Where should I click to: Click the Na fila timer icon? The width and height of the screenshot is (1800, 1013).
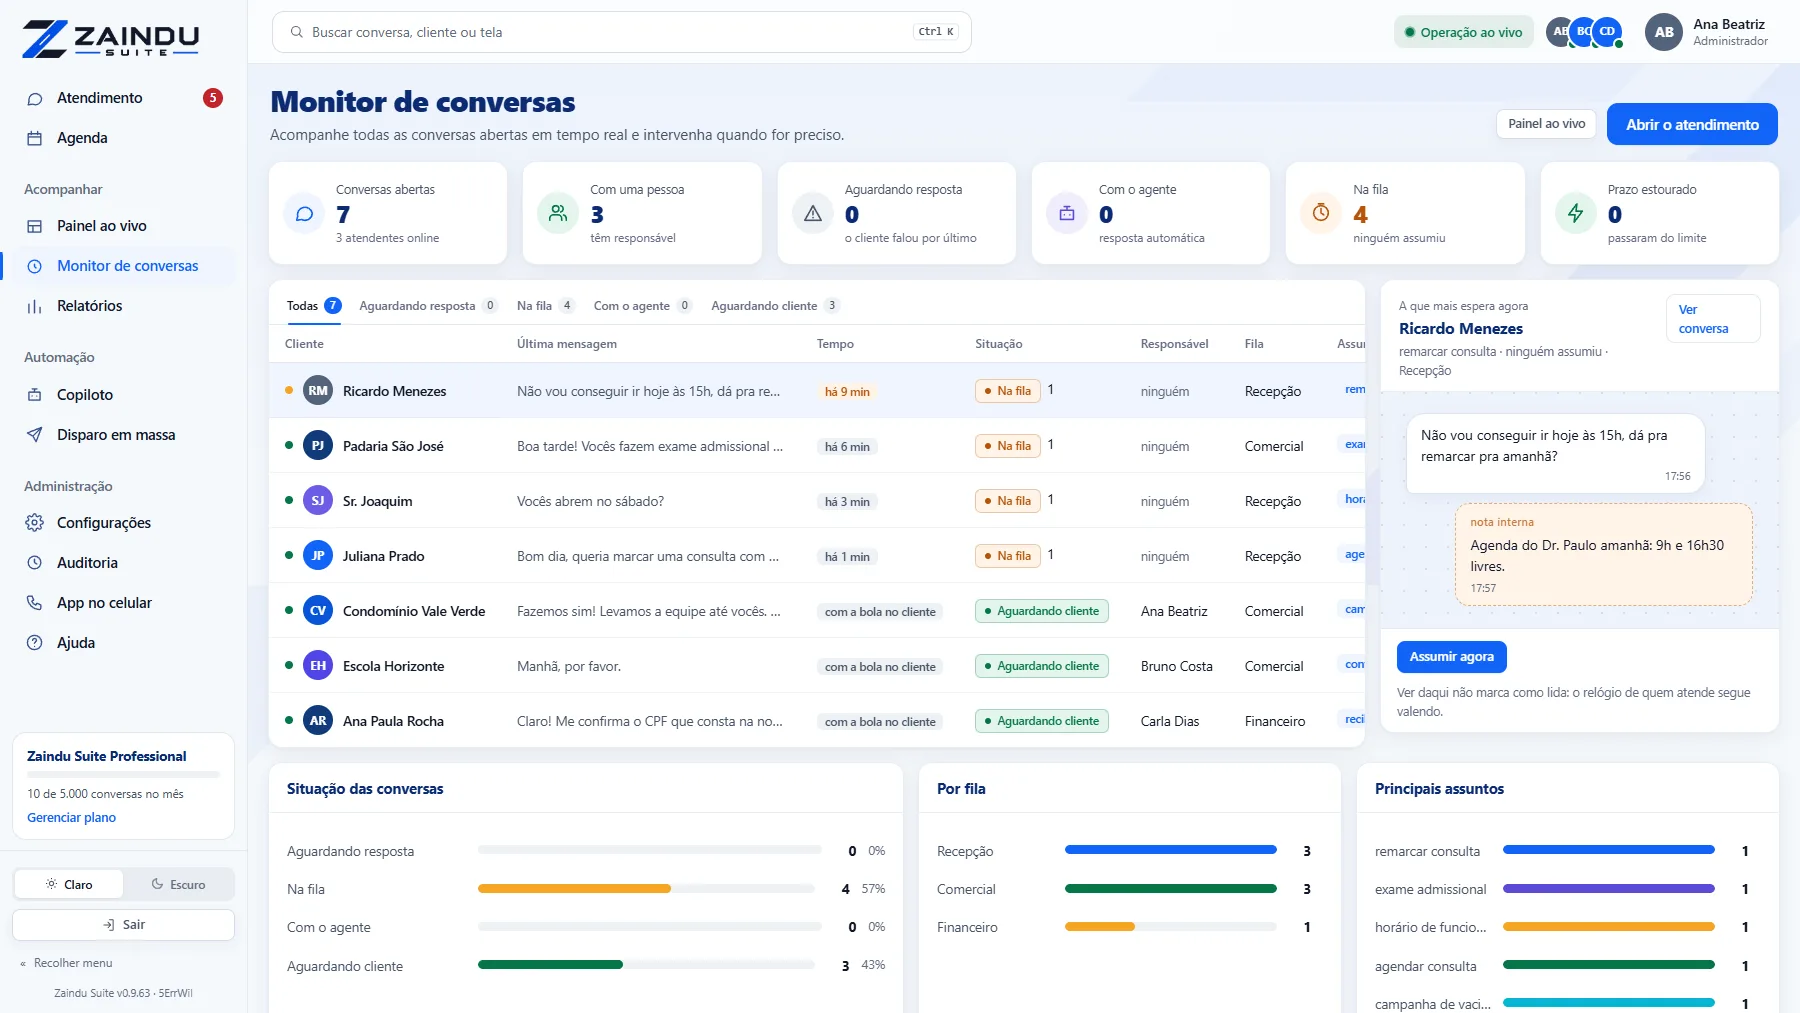point(1321,213)
